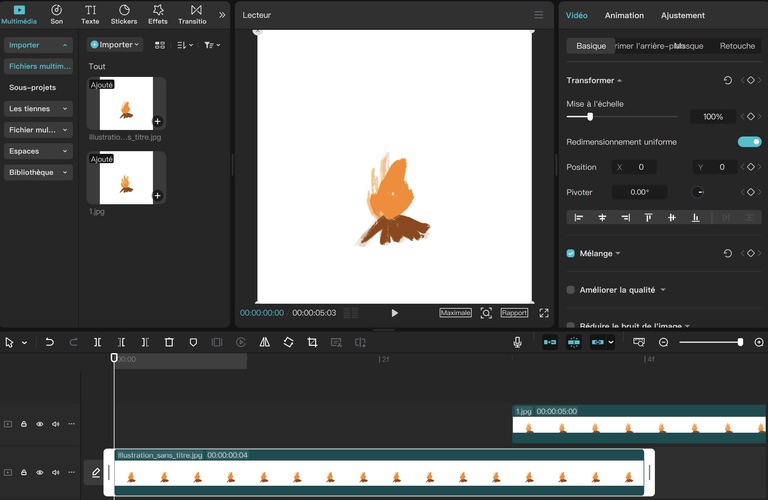
Task: Click the mirror flip icon
Action: coord(264,342)
